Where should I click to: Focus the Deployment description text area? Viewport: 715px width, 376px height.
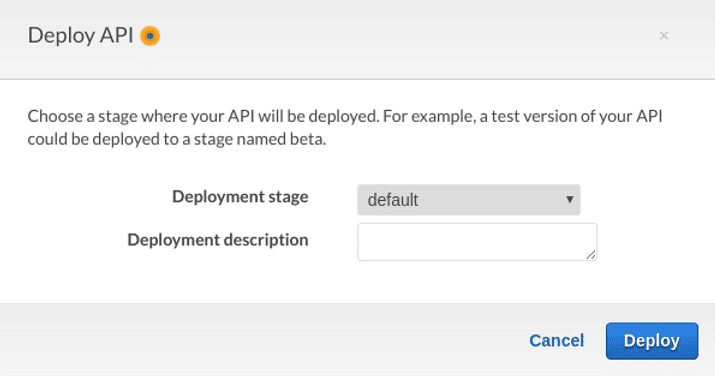(x=477, y=242)
